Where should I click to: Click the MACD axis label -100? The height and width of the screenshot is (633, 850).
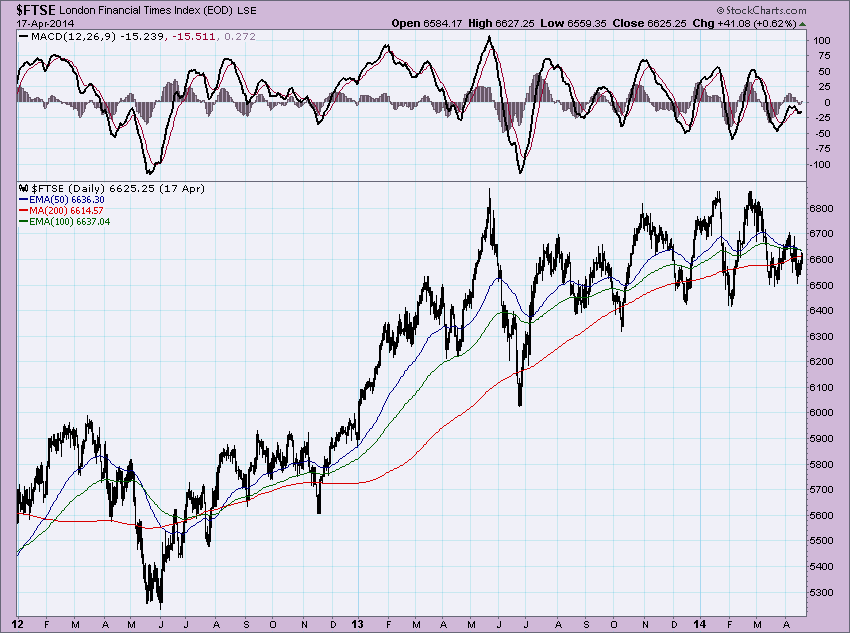(819, 164)
